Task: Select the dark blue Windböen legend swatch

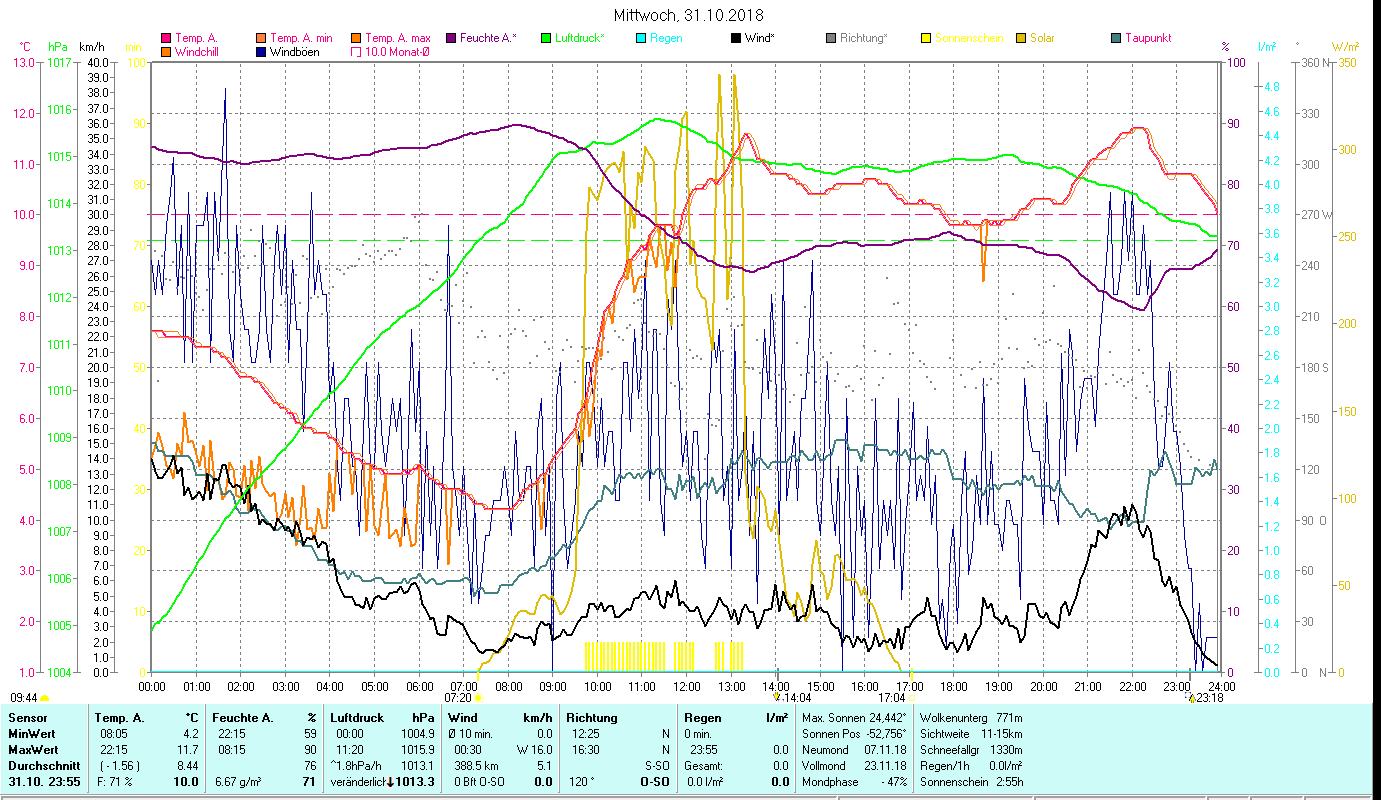Action: [x=261, y=52]
